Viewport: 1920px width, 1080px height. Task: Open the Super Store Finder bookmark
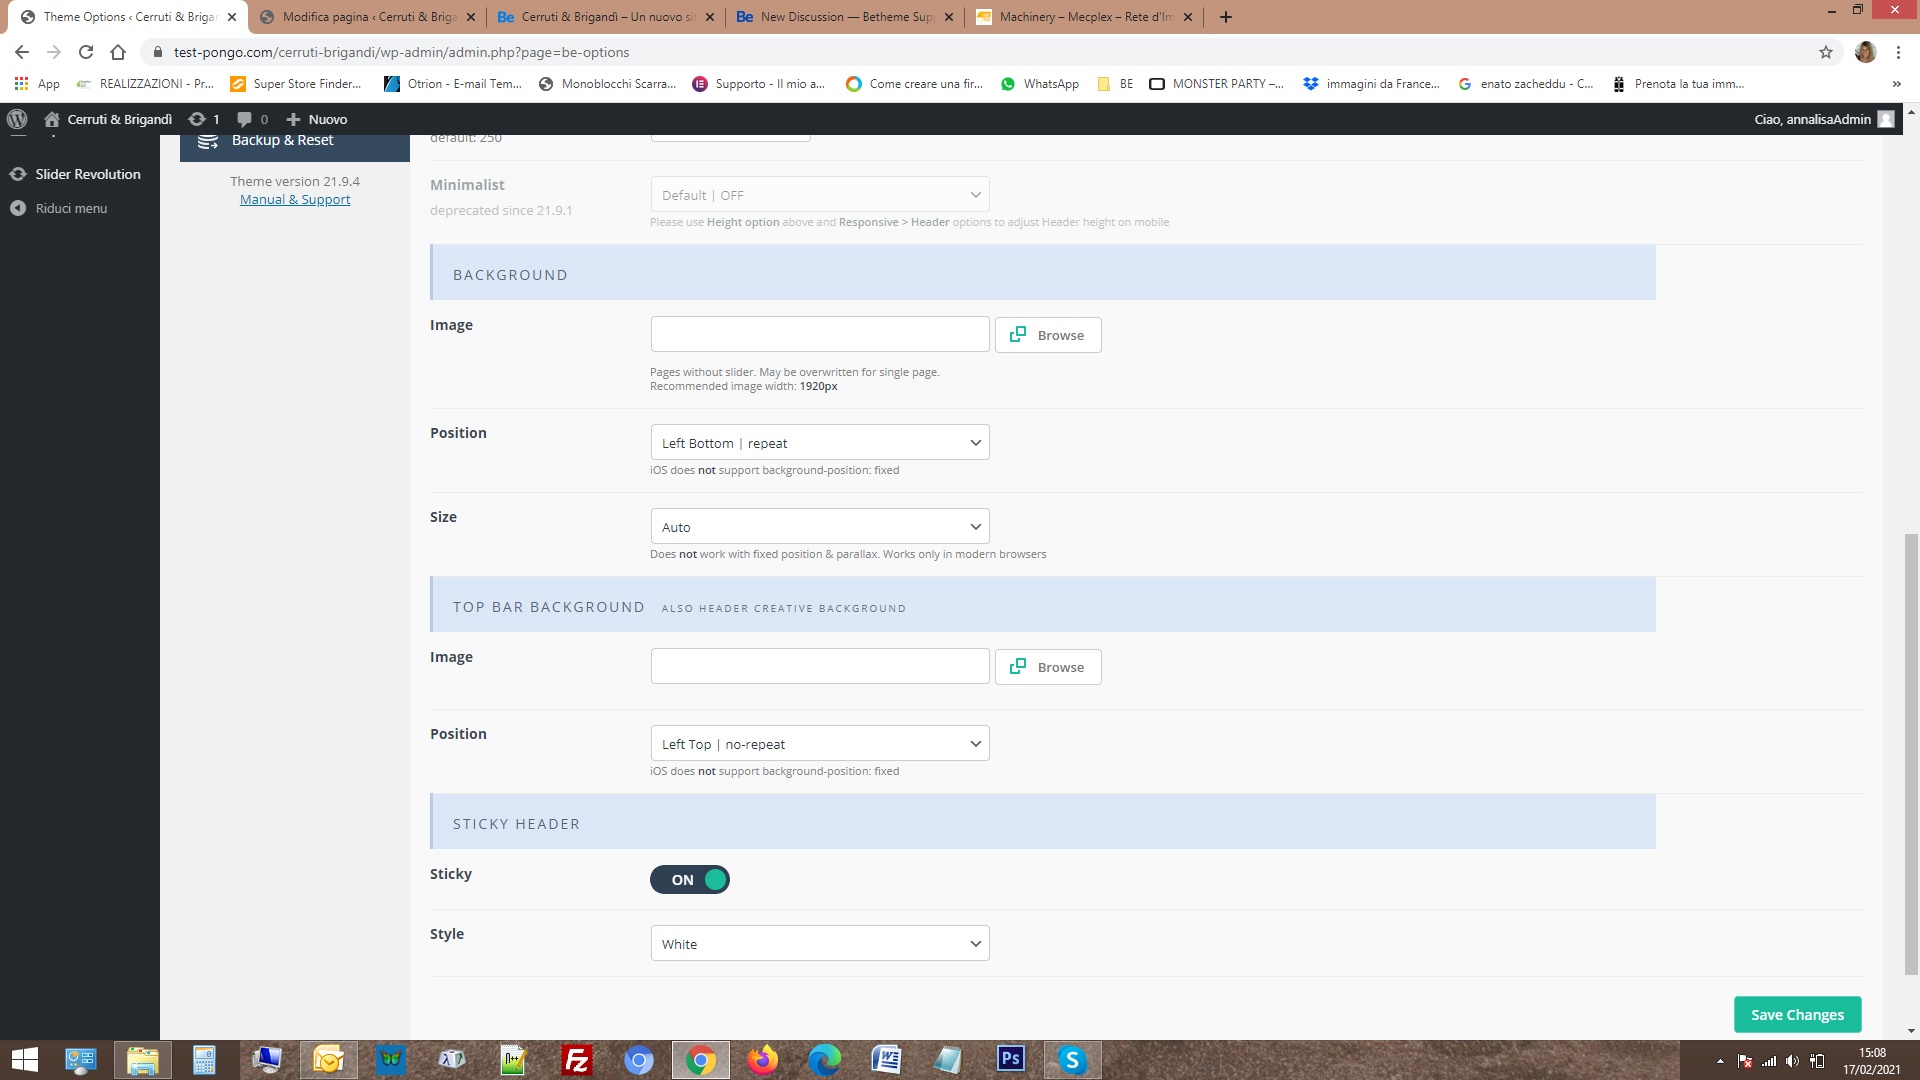(x=296, y=84)
